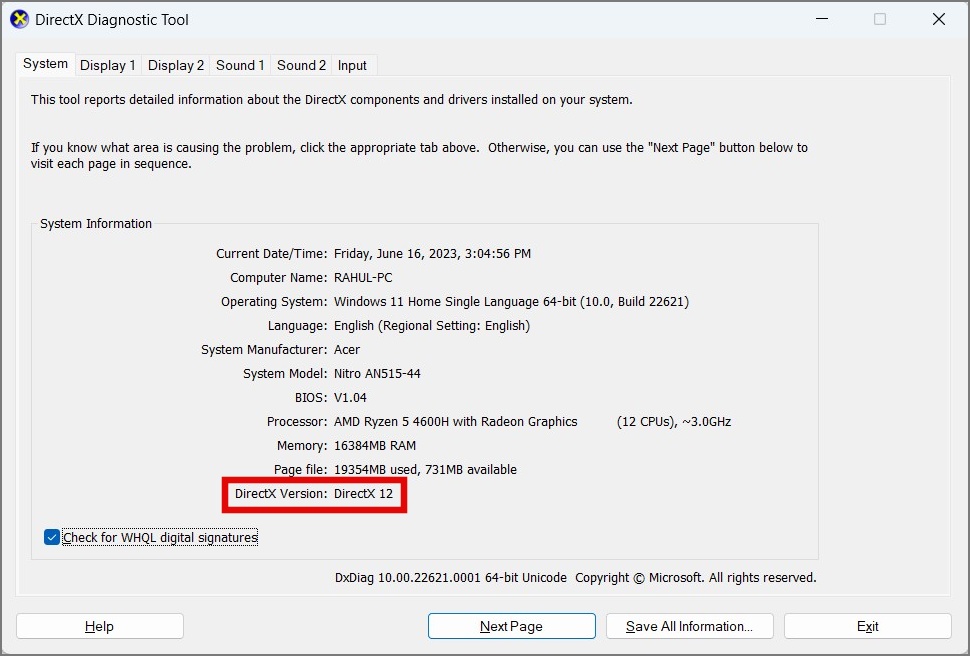Select computer name RAHUL-PC

click(x=363, y=278)
